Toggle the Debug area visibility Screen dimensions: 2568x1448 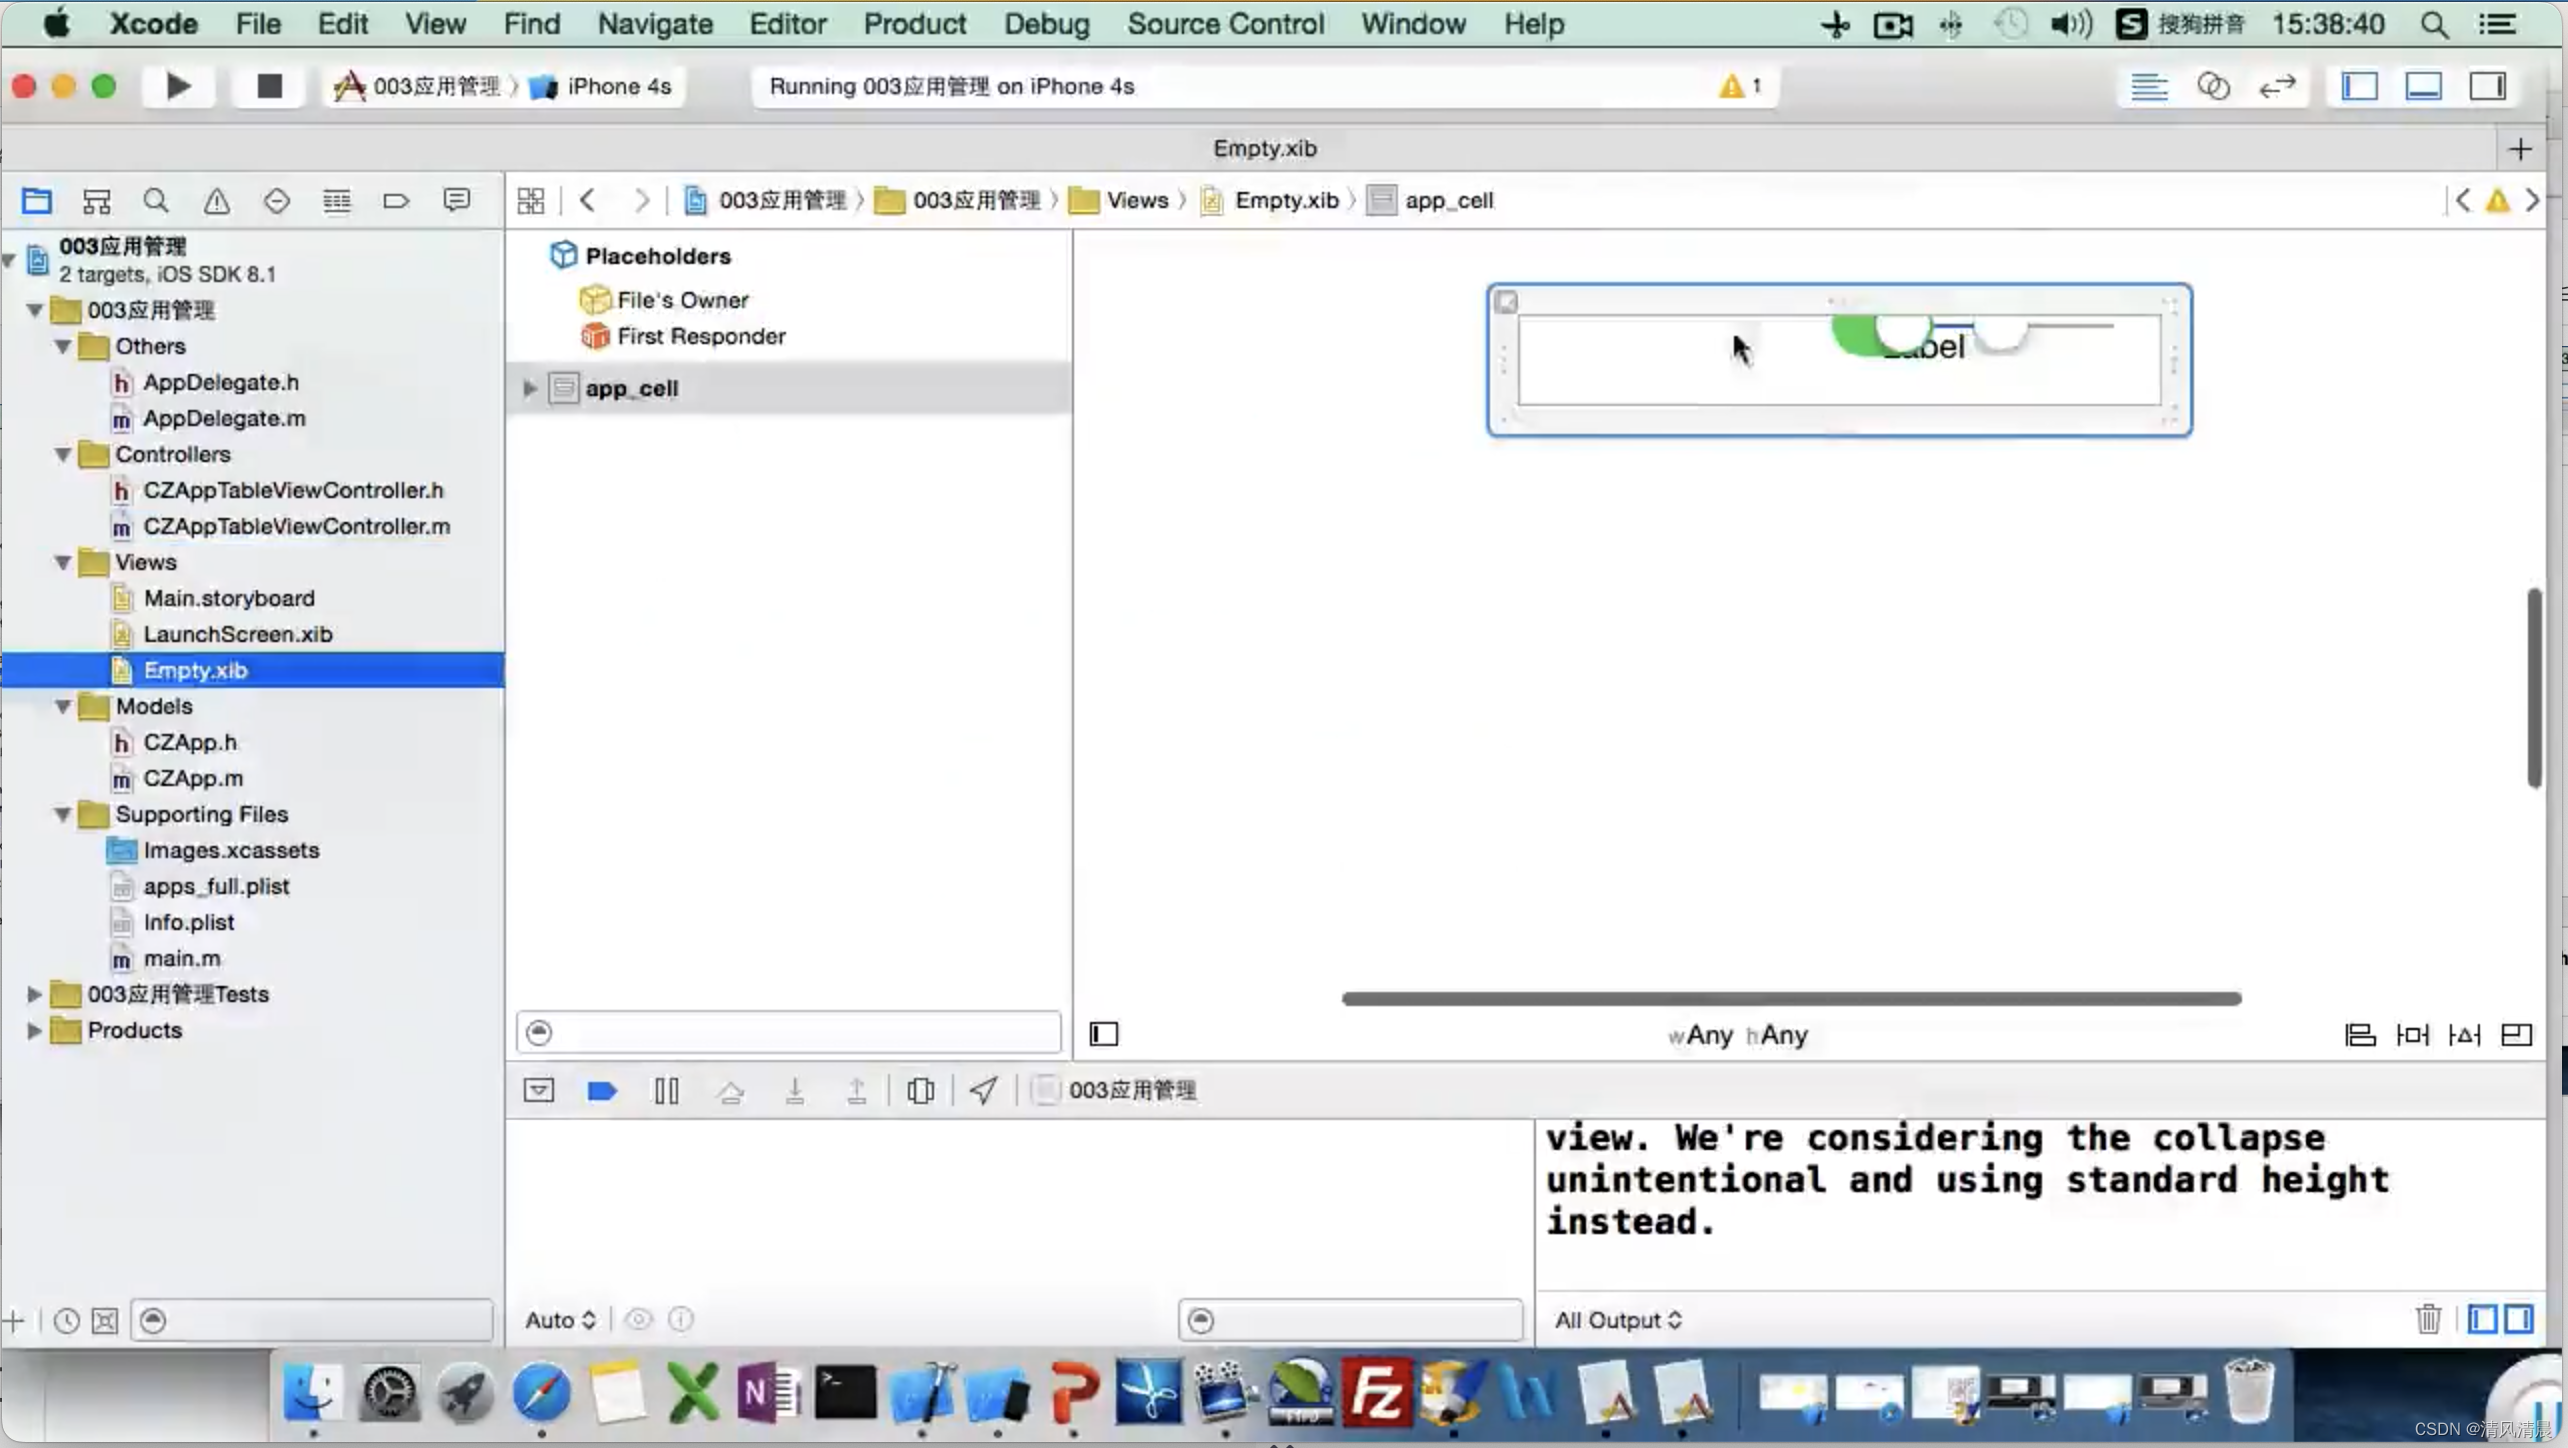coord(2423,87)
